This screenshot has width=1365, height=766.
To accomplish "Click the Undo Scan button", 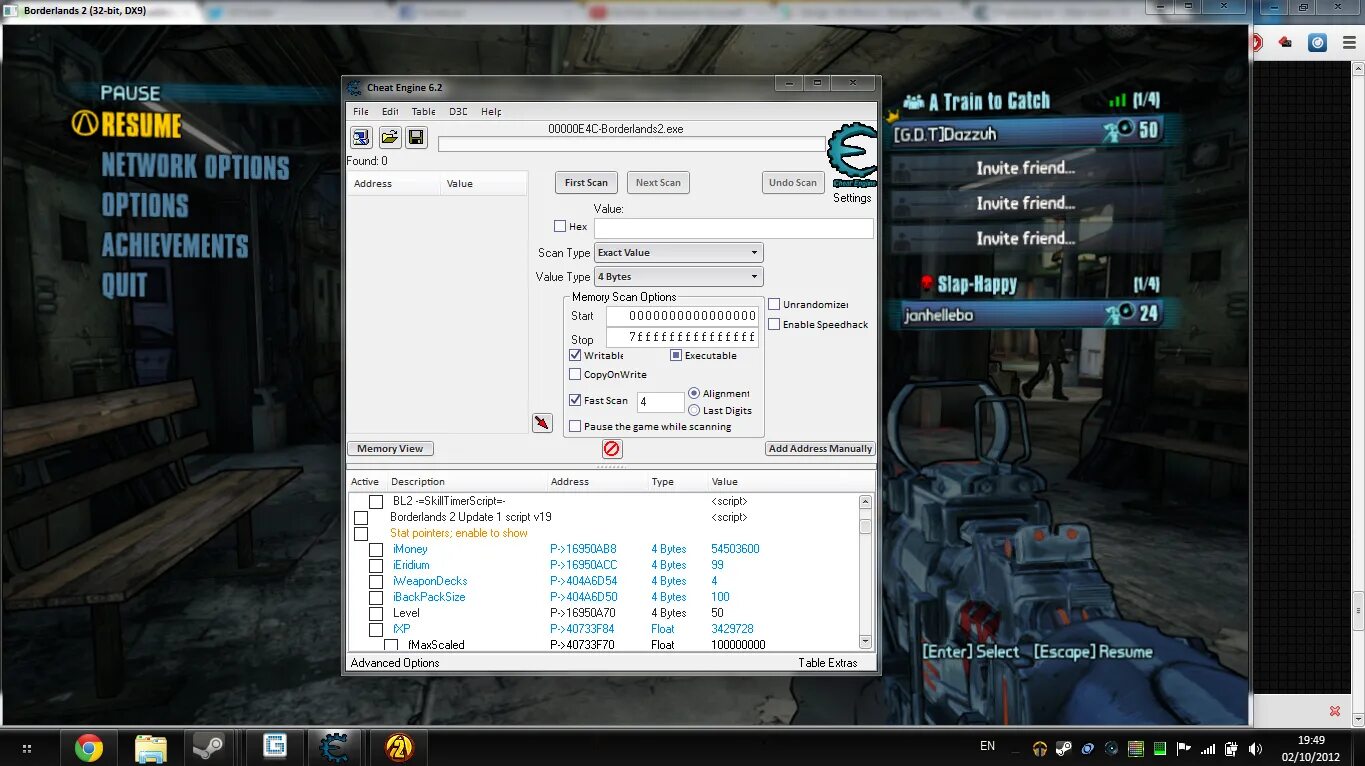I will pyautogui.click(x=793, y=182).
